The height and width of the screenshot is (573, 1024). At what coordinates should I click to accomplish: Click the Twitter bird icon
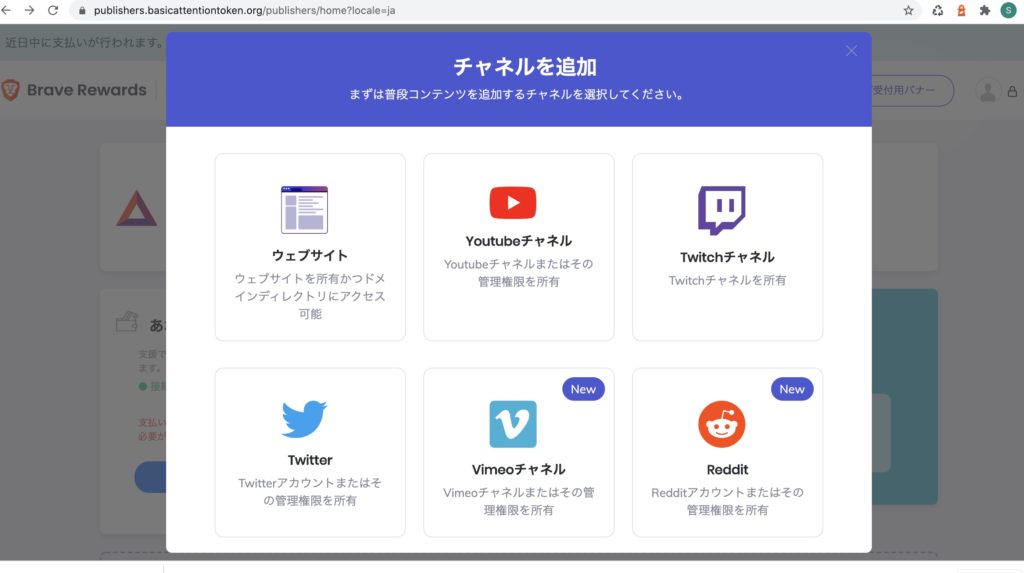(304, 419)
